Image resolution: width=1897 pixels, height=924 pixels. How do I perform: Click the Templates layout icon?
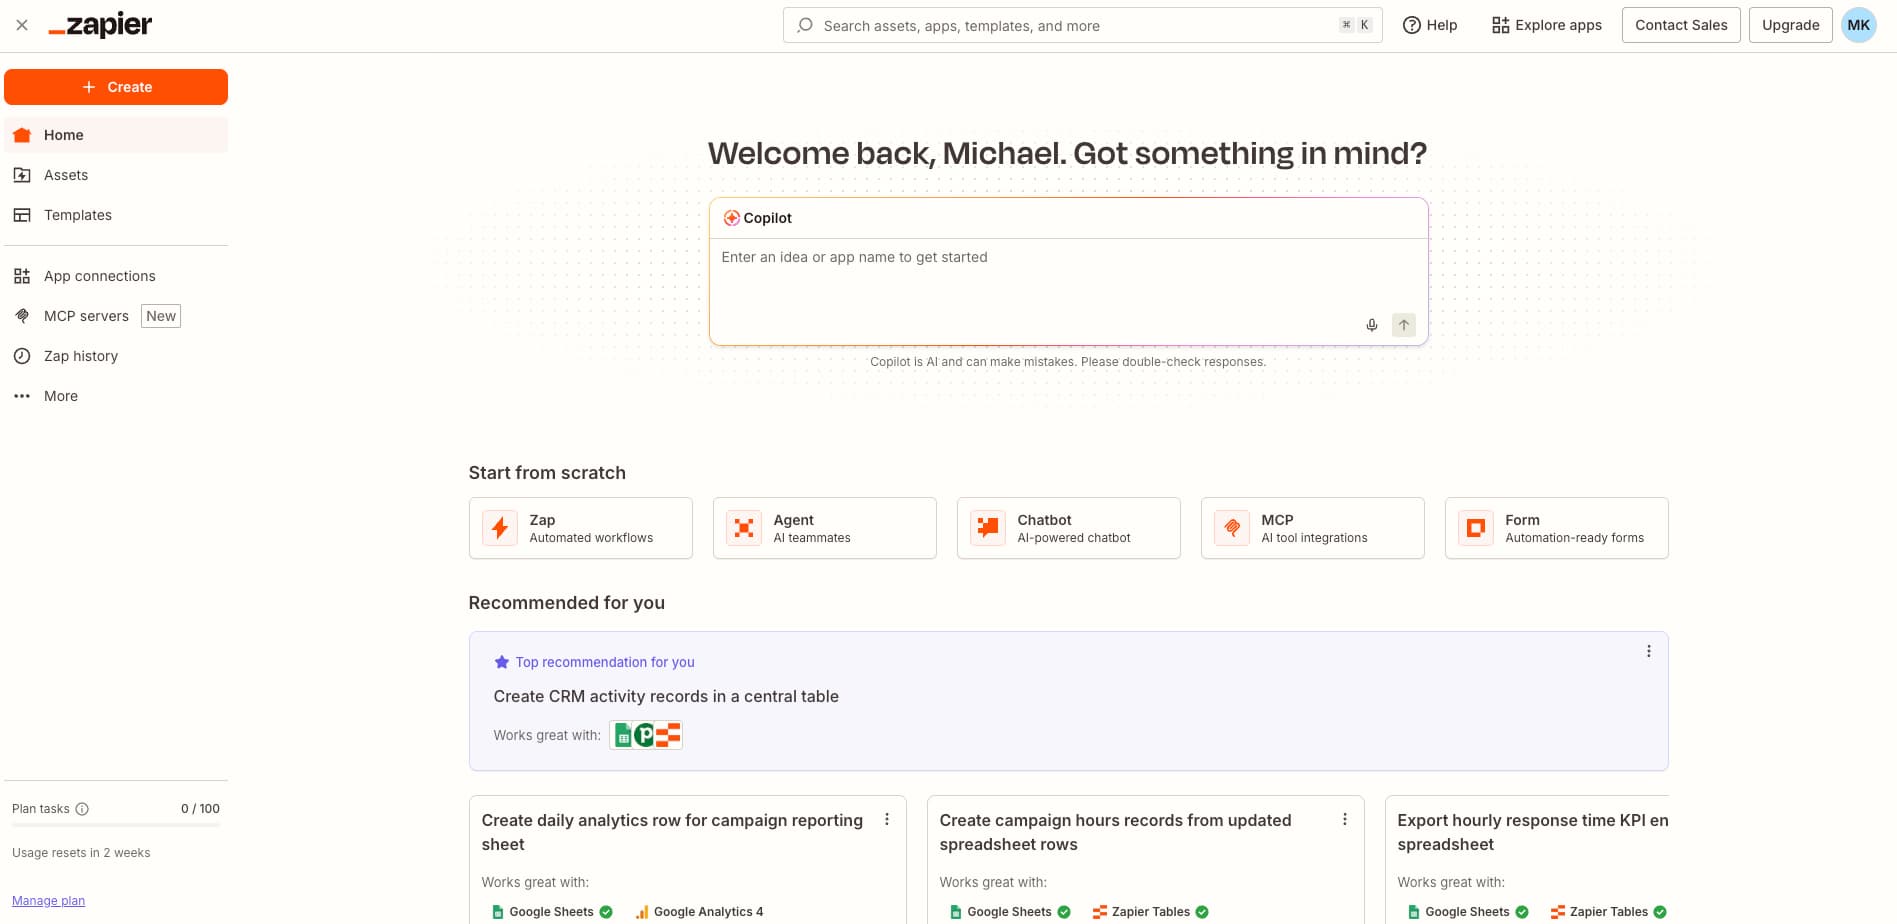click(x=22, y=215)
